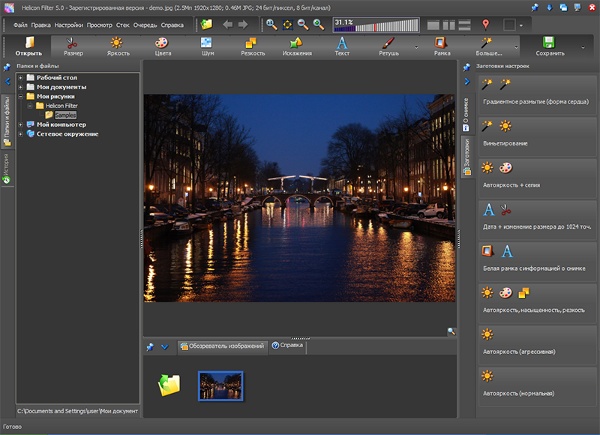Collapse the Мои рисунки folder node
The width and height of the screenshot is (600, 435).
click(21, 96)
